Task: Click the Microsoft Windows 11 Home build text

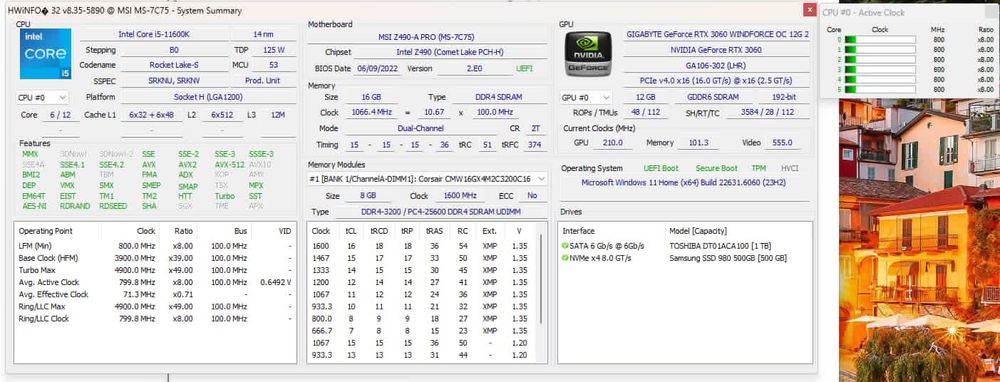Action: pos(684,182)
